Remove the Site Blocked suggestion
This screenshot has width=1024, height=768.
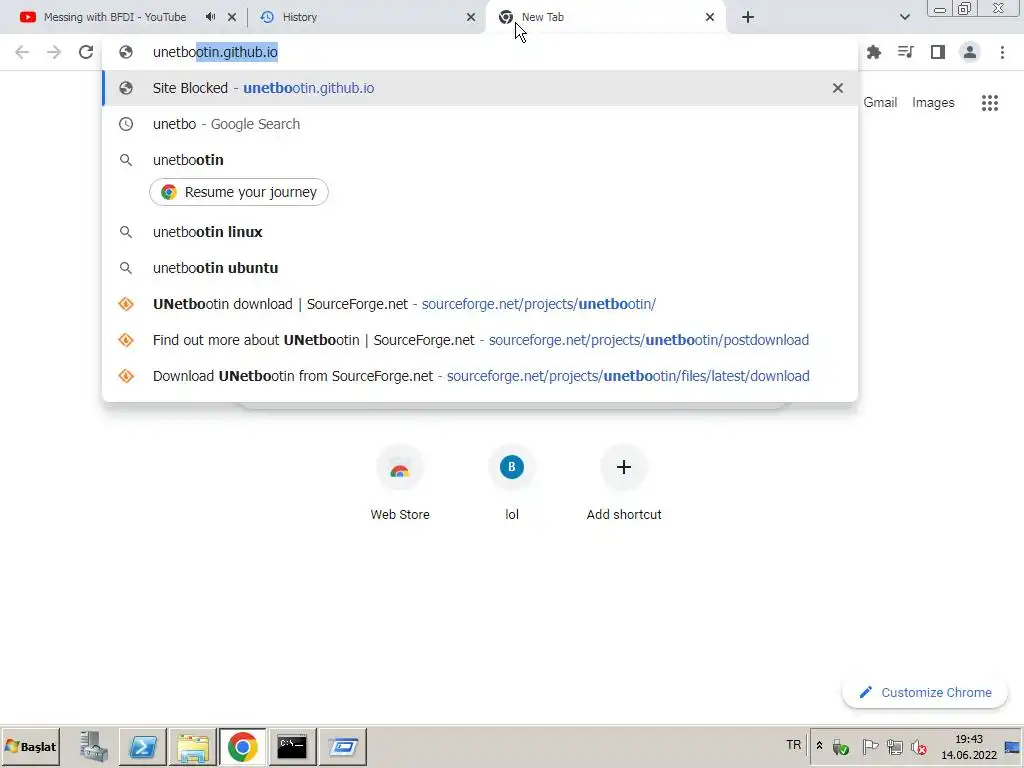click(x=838, y=88)
